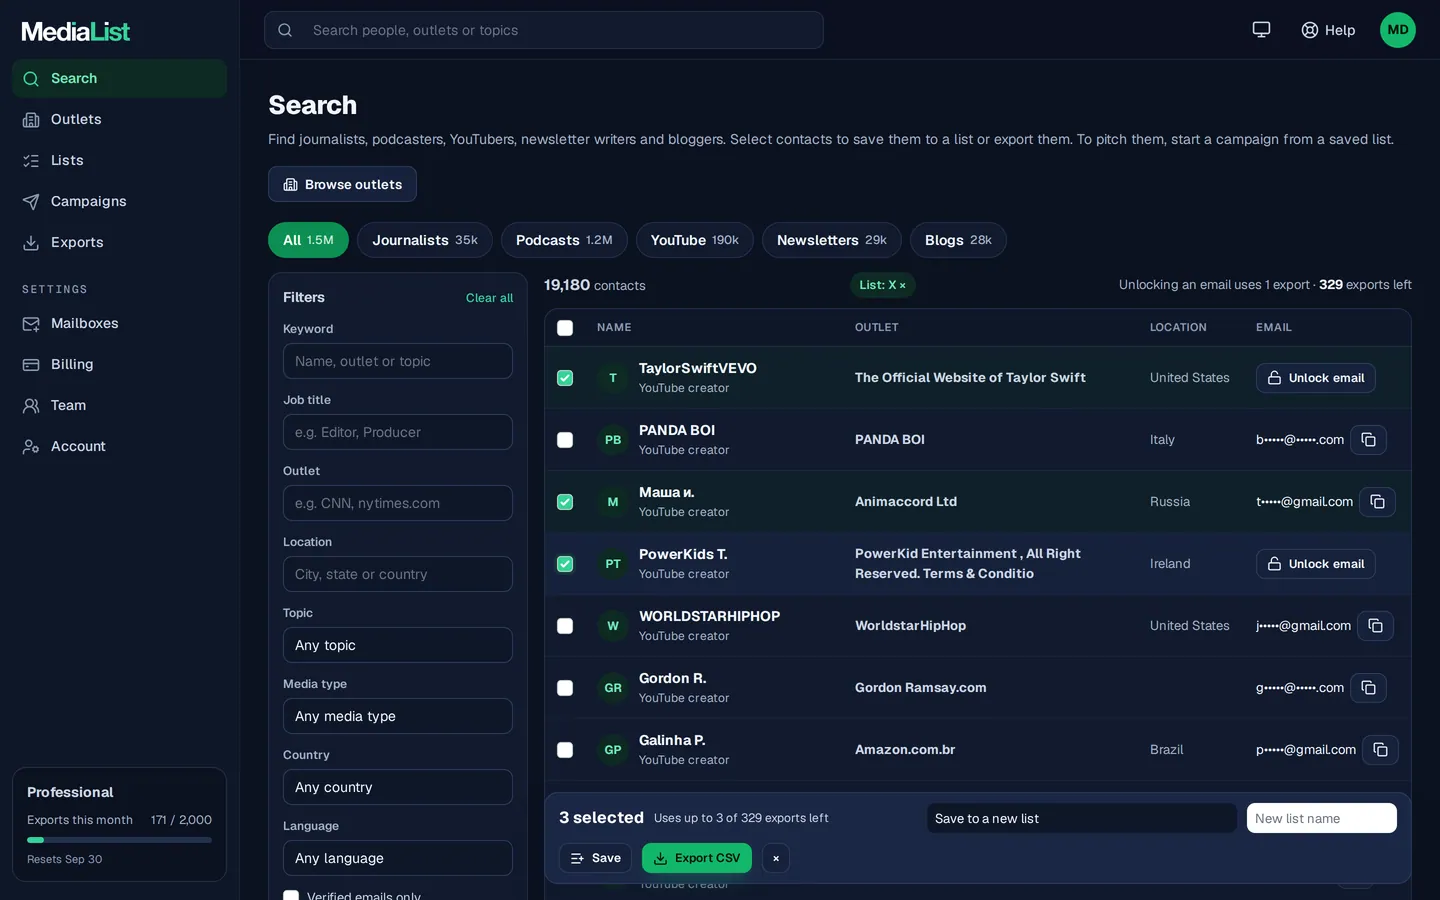Screen dimensions: 1440x900
Task: Open Help from the top bar
Action: click(x=1328, y=30)
